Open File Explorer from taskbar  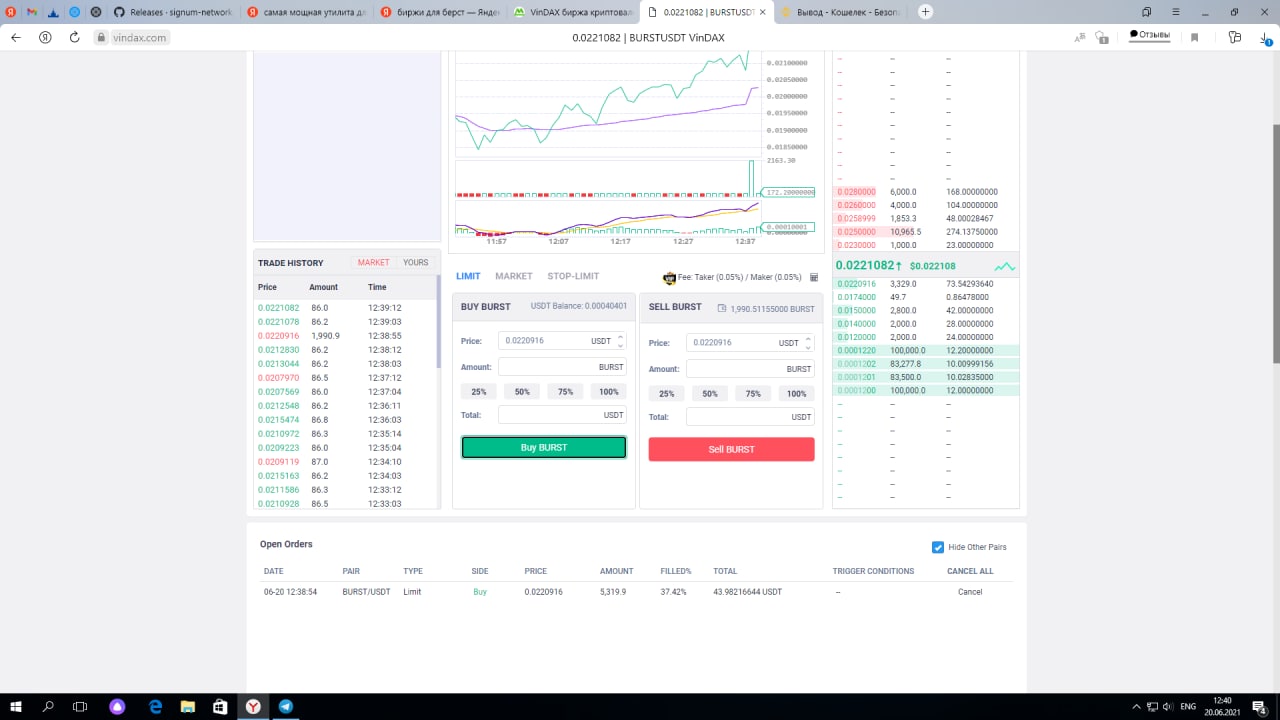[x=187, y=706]
